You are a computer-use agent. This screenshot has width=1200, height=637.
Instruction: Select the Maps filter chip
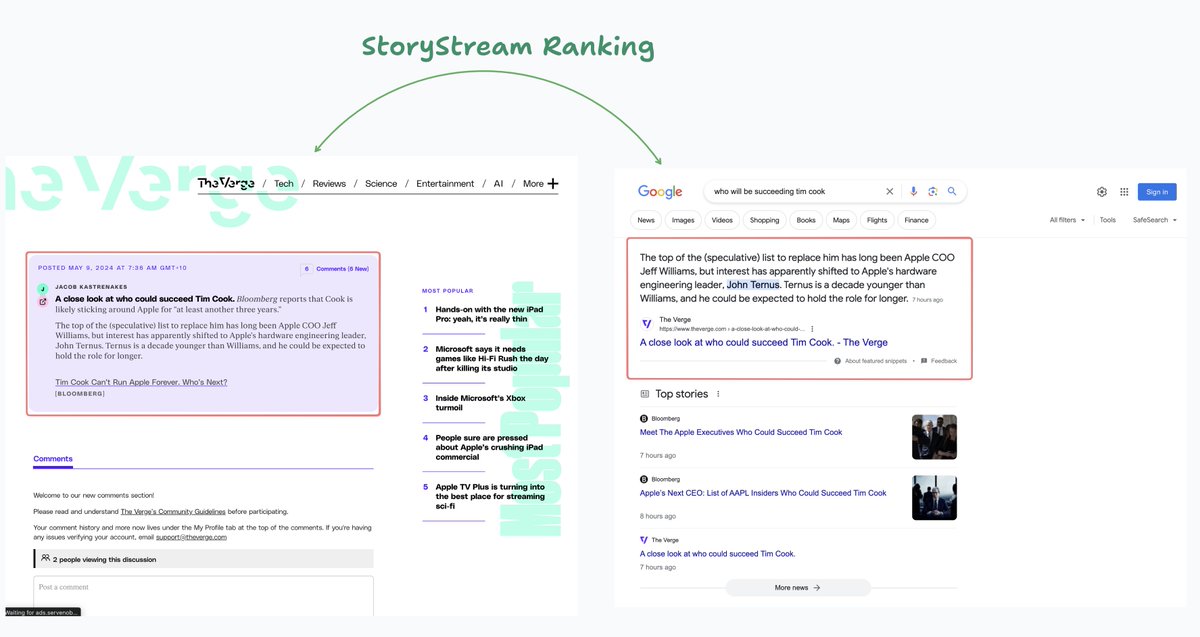(841, 220)
